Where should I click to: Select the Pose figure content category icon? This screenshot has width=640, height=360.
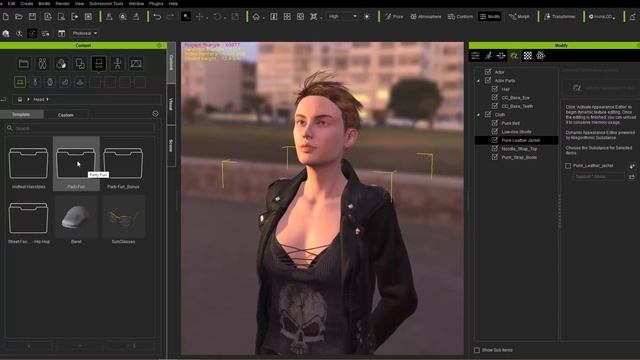click(118, 64)
